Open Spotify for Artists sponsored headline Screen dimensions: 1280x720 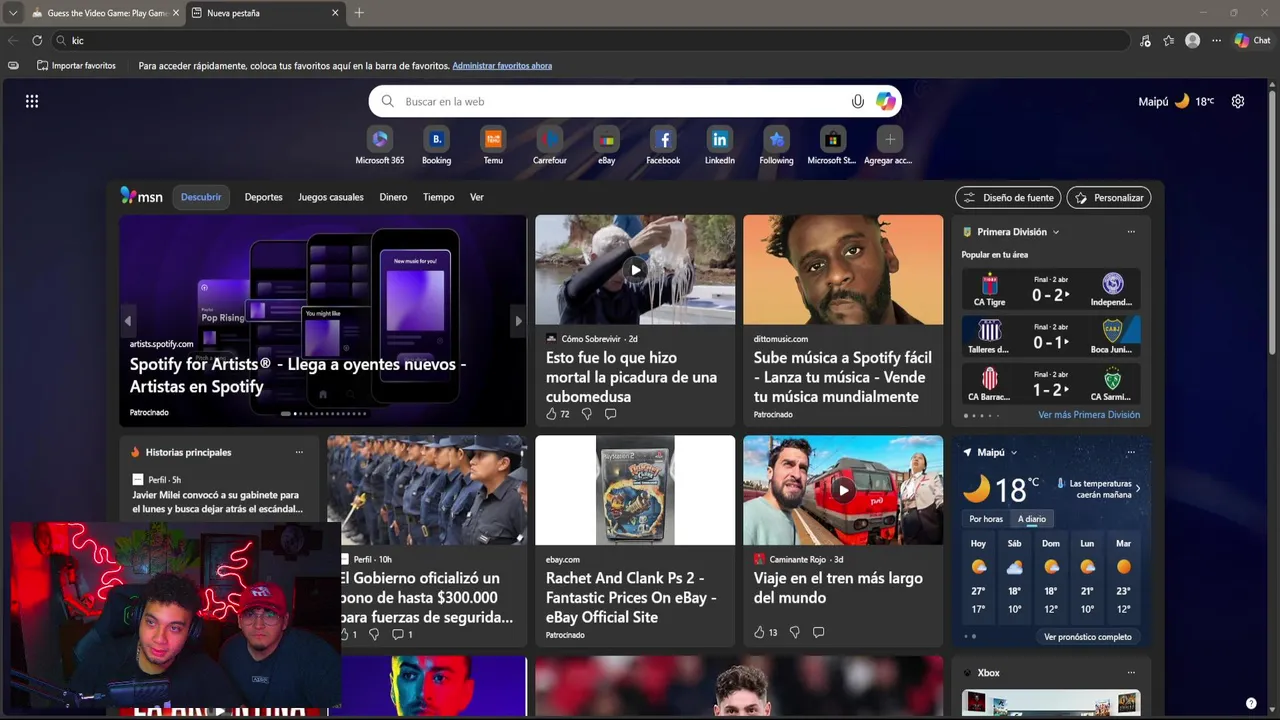298,375
